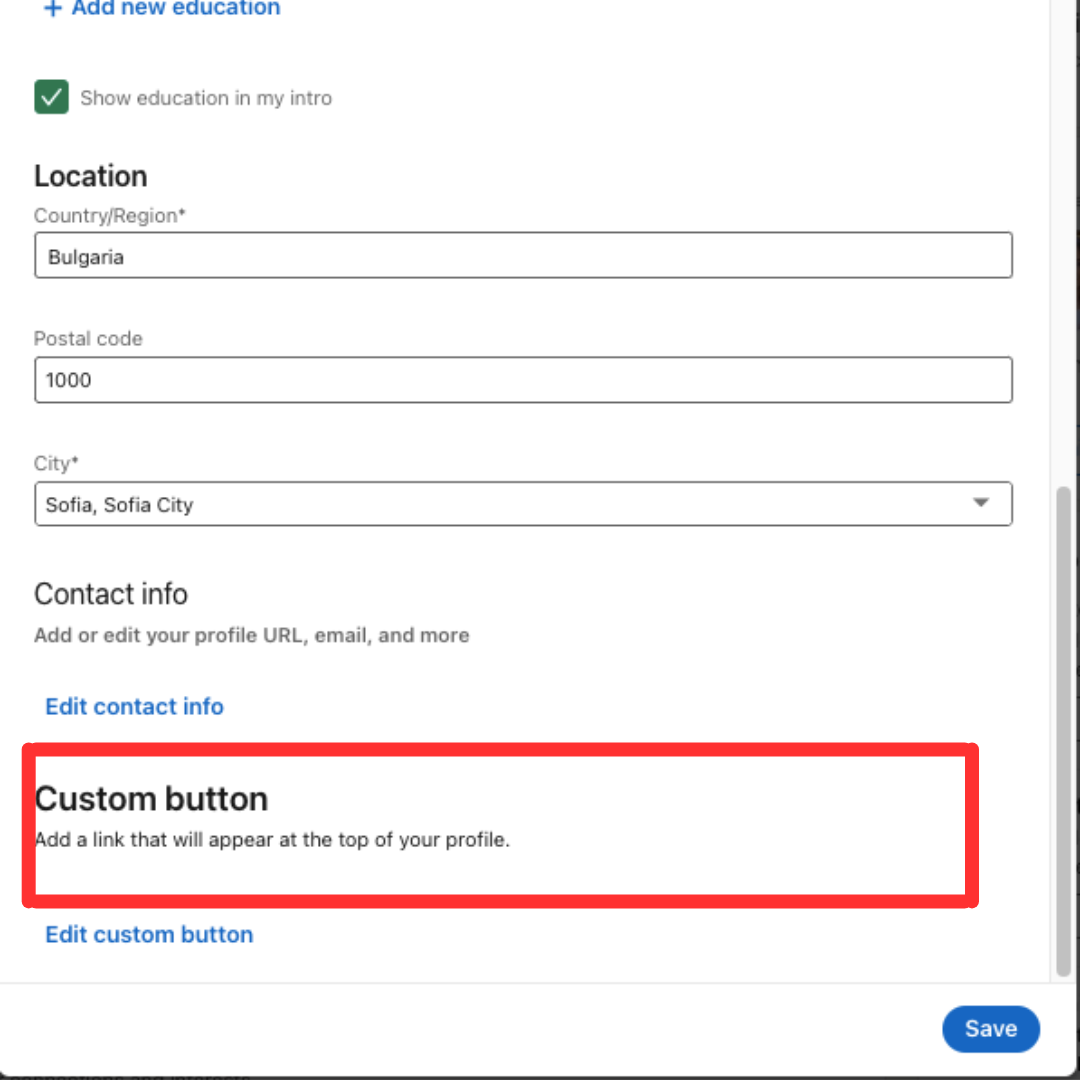Viewport: 1080px width, 1080px height.
Task: Select the Contact info section title
Action: pyautogui.click(x=110, y=594)
